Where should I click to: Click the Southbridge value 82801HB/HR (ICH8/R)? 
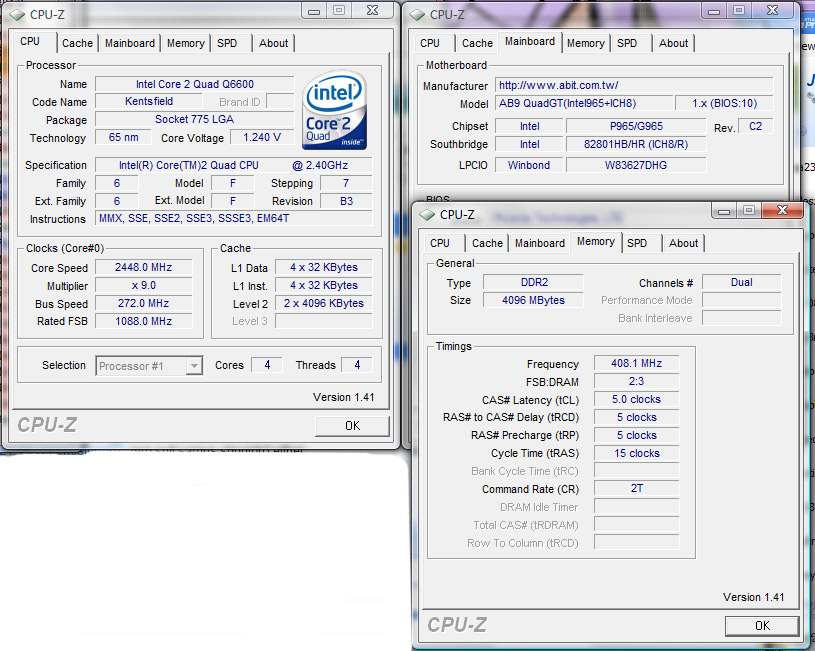click(636, 145)
